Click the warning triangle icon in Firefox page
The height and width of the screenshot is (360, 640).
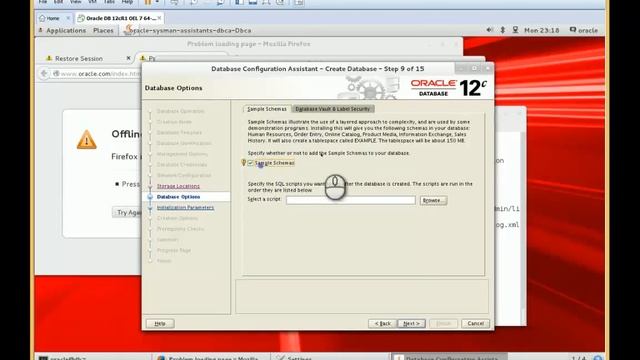(x=87, y=140)
